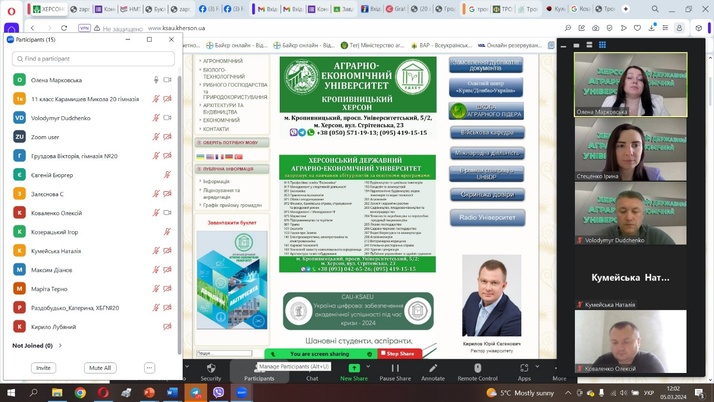Open Міжнародна діяльність link
Image resolution: width=714 pixels, height=402 pixels.
487,153
